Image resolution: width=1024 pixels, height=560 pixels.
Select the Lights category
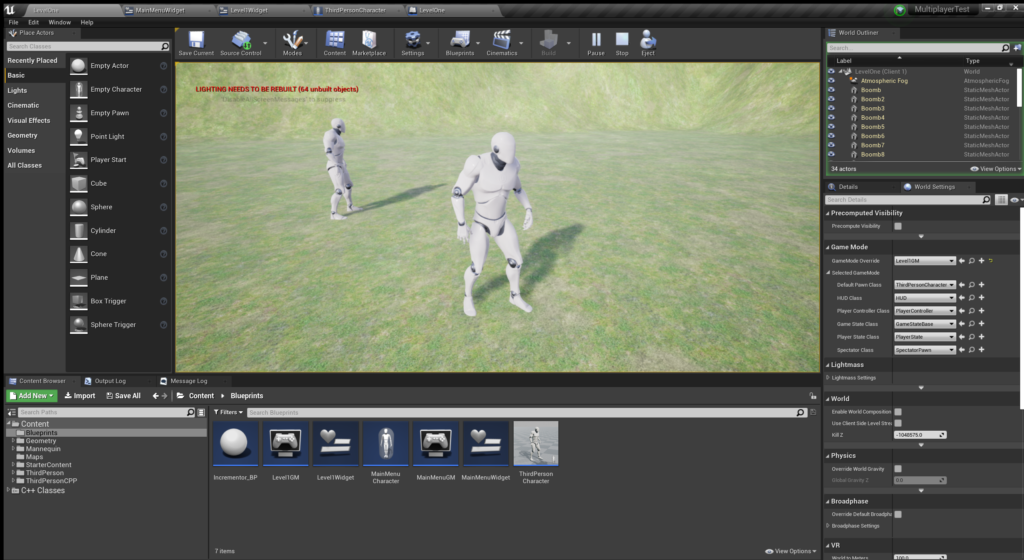coord(17,90)
